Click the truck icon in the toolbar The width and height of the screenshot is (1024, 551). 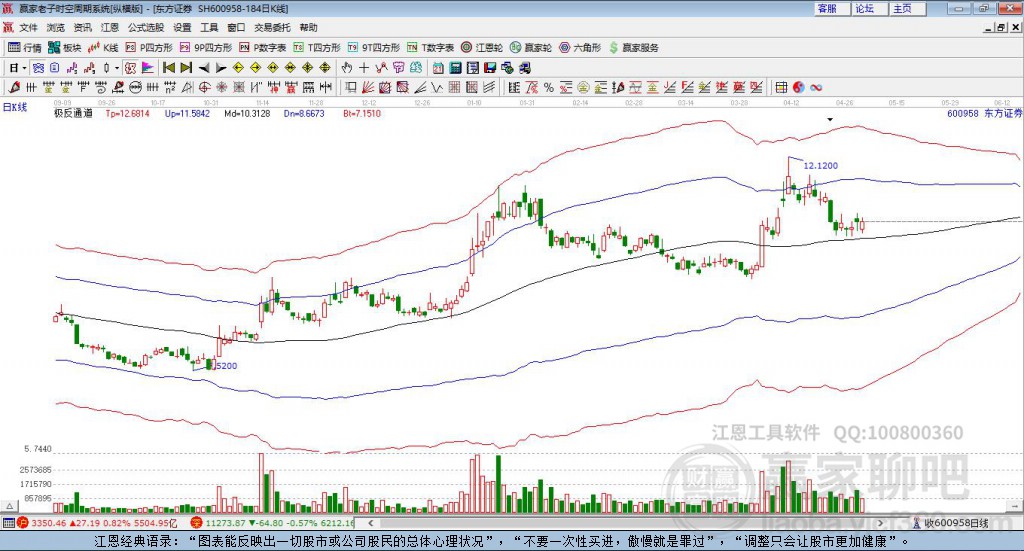click(x=524, y=68)
